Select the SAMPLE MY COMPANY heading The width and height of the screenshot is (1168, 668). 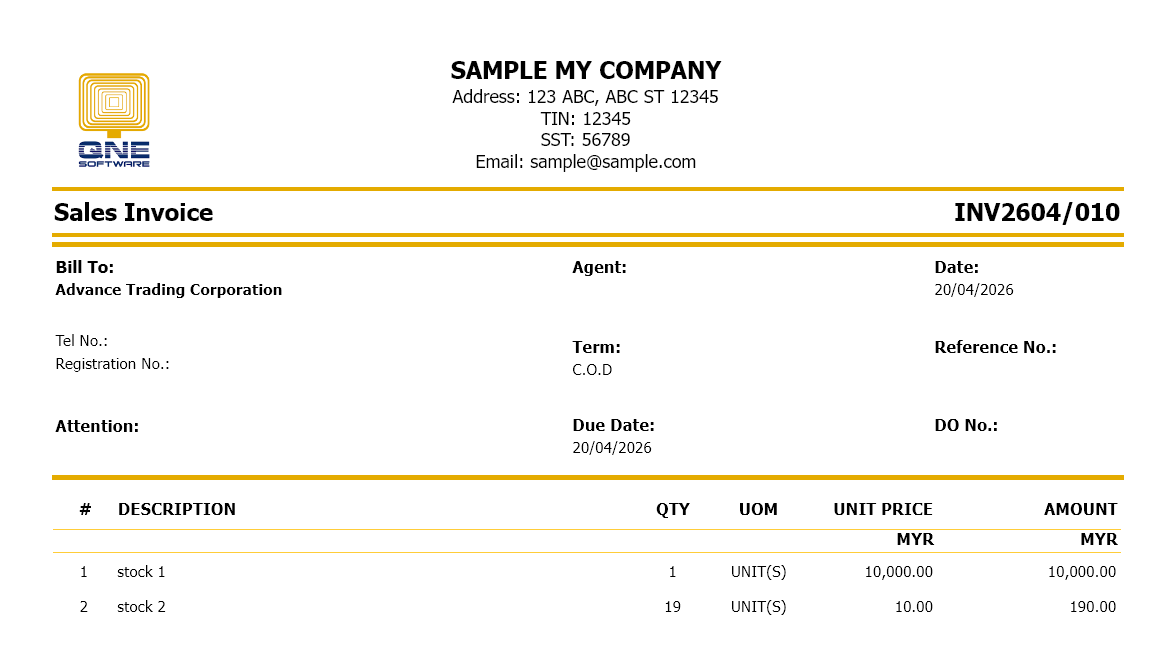point(585,71)
